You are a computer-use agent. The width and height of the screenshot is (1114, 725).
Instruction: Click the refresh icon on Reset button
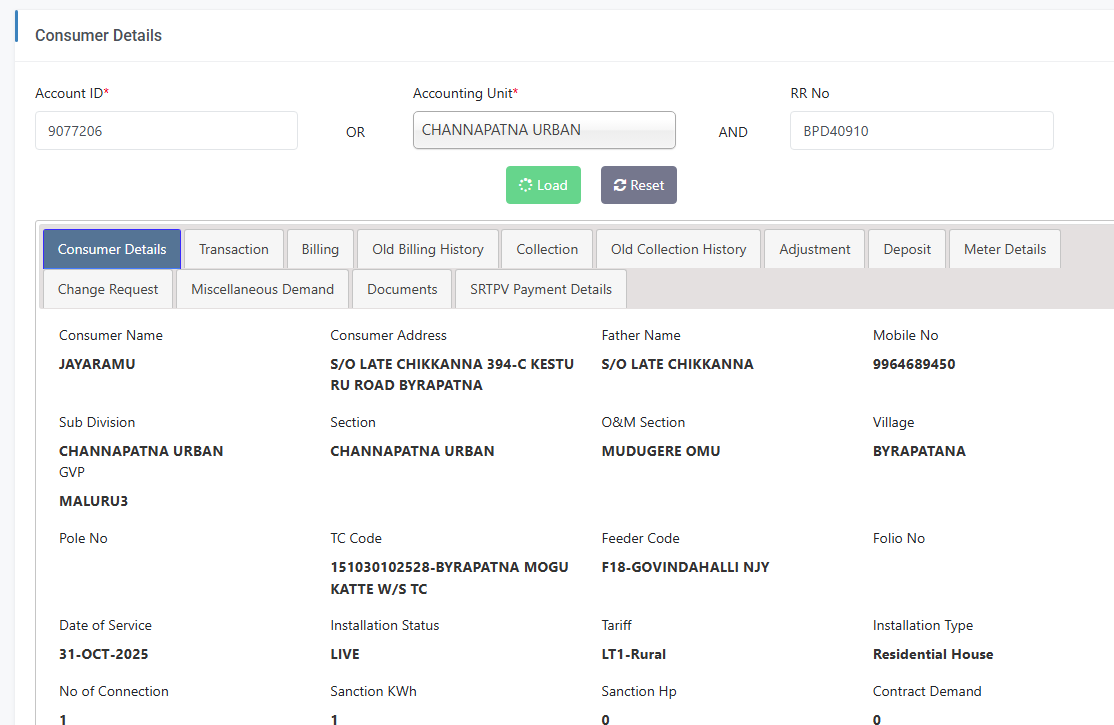(620, 185)
